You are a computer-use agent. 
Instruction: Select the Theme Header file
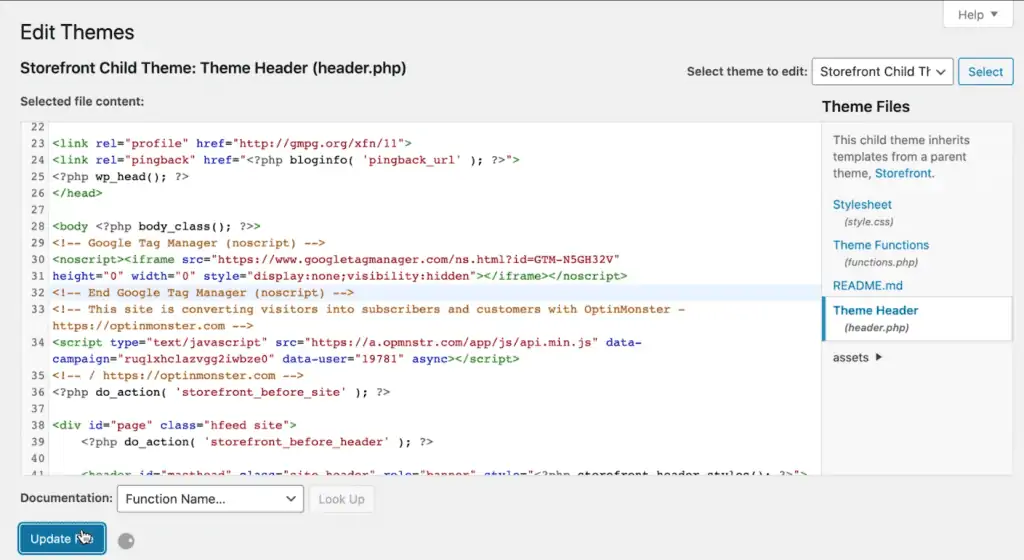917,319
